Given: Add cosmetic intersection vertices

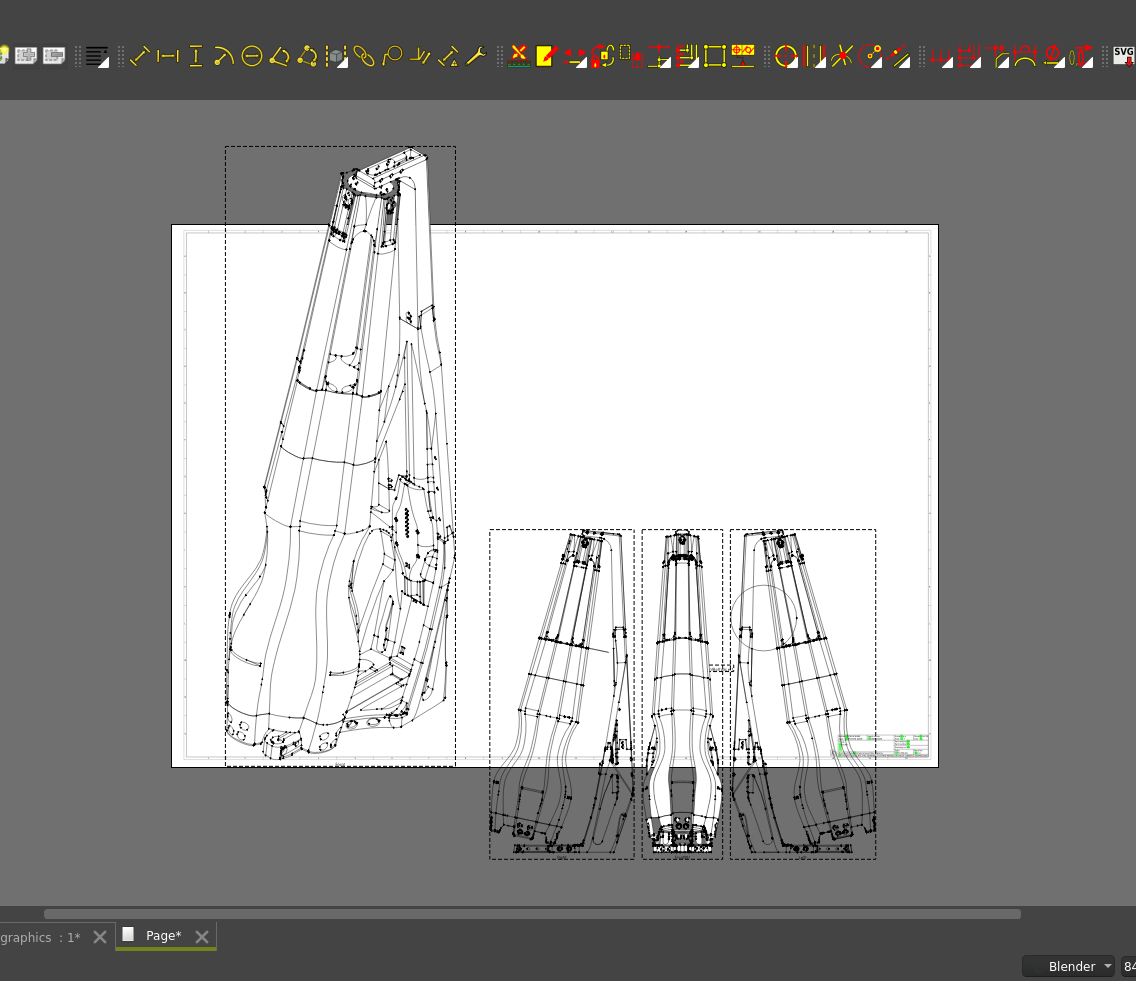Looking at the screenshot, I should point(842,56).
